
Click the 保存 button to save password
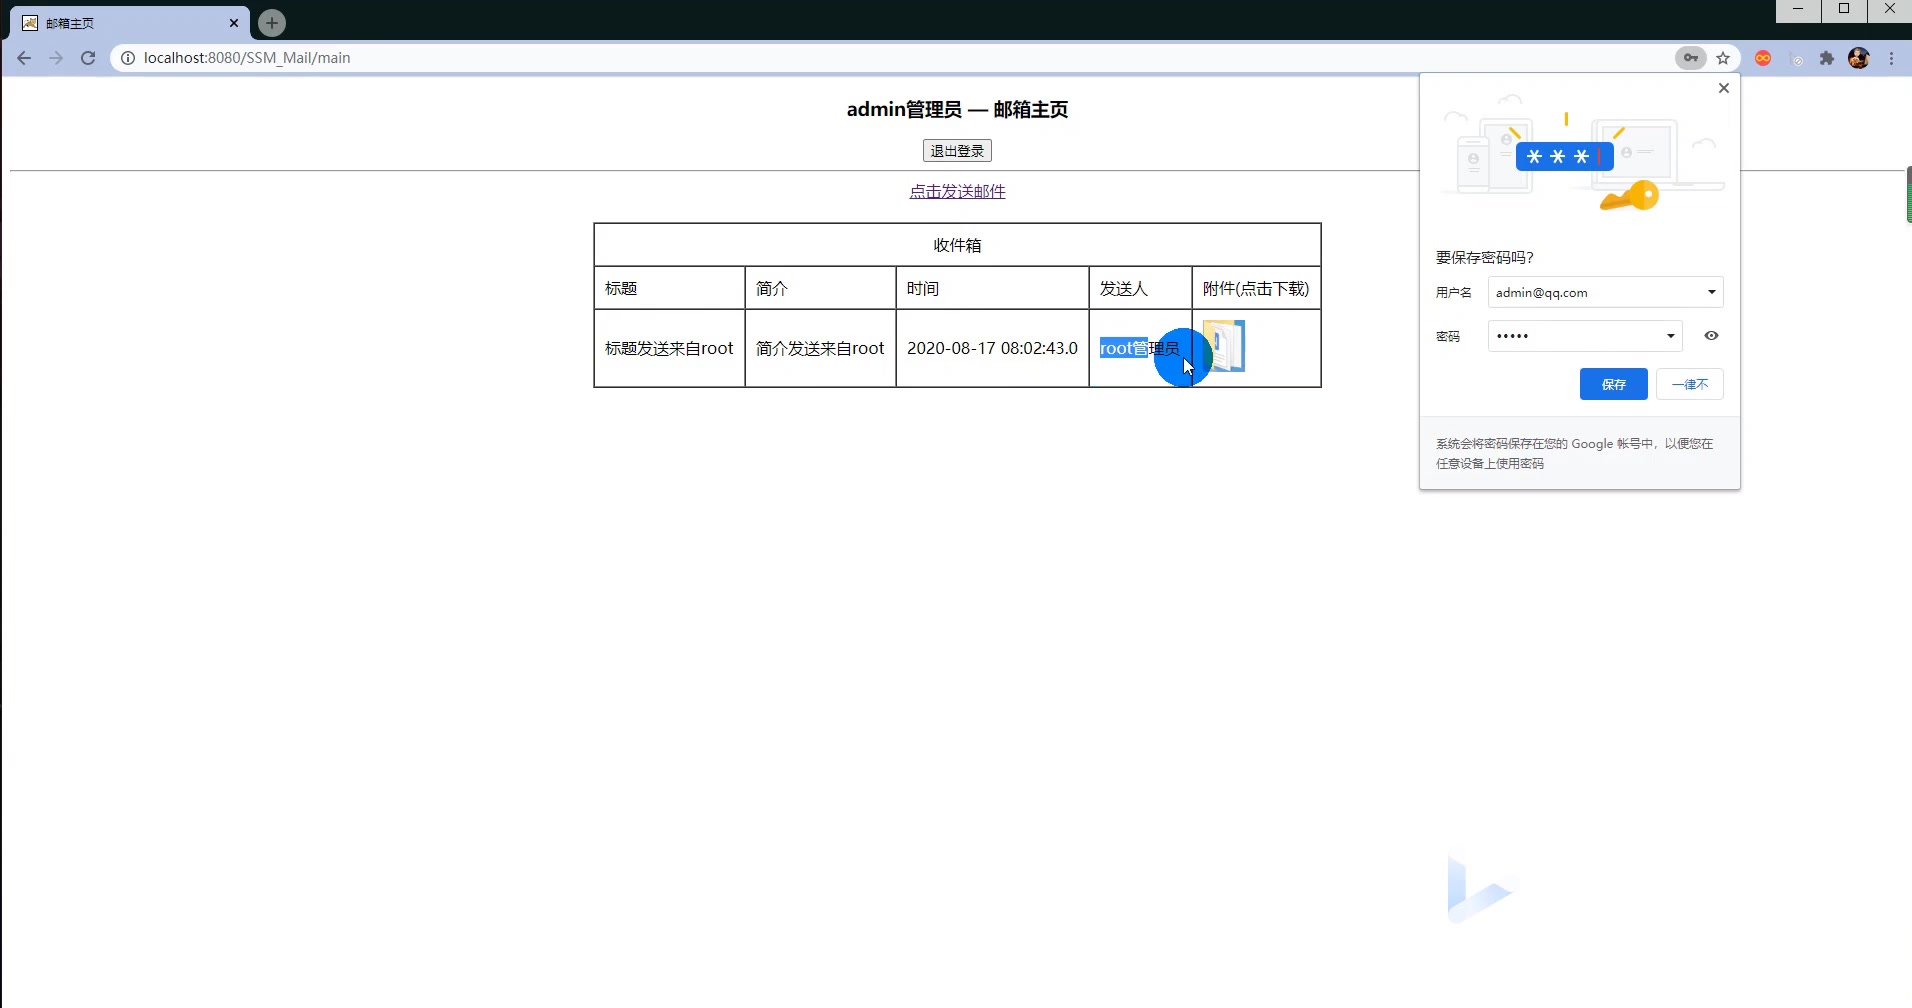(1612, 384)
